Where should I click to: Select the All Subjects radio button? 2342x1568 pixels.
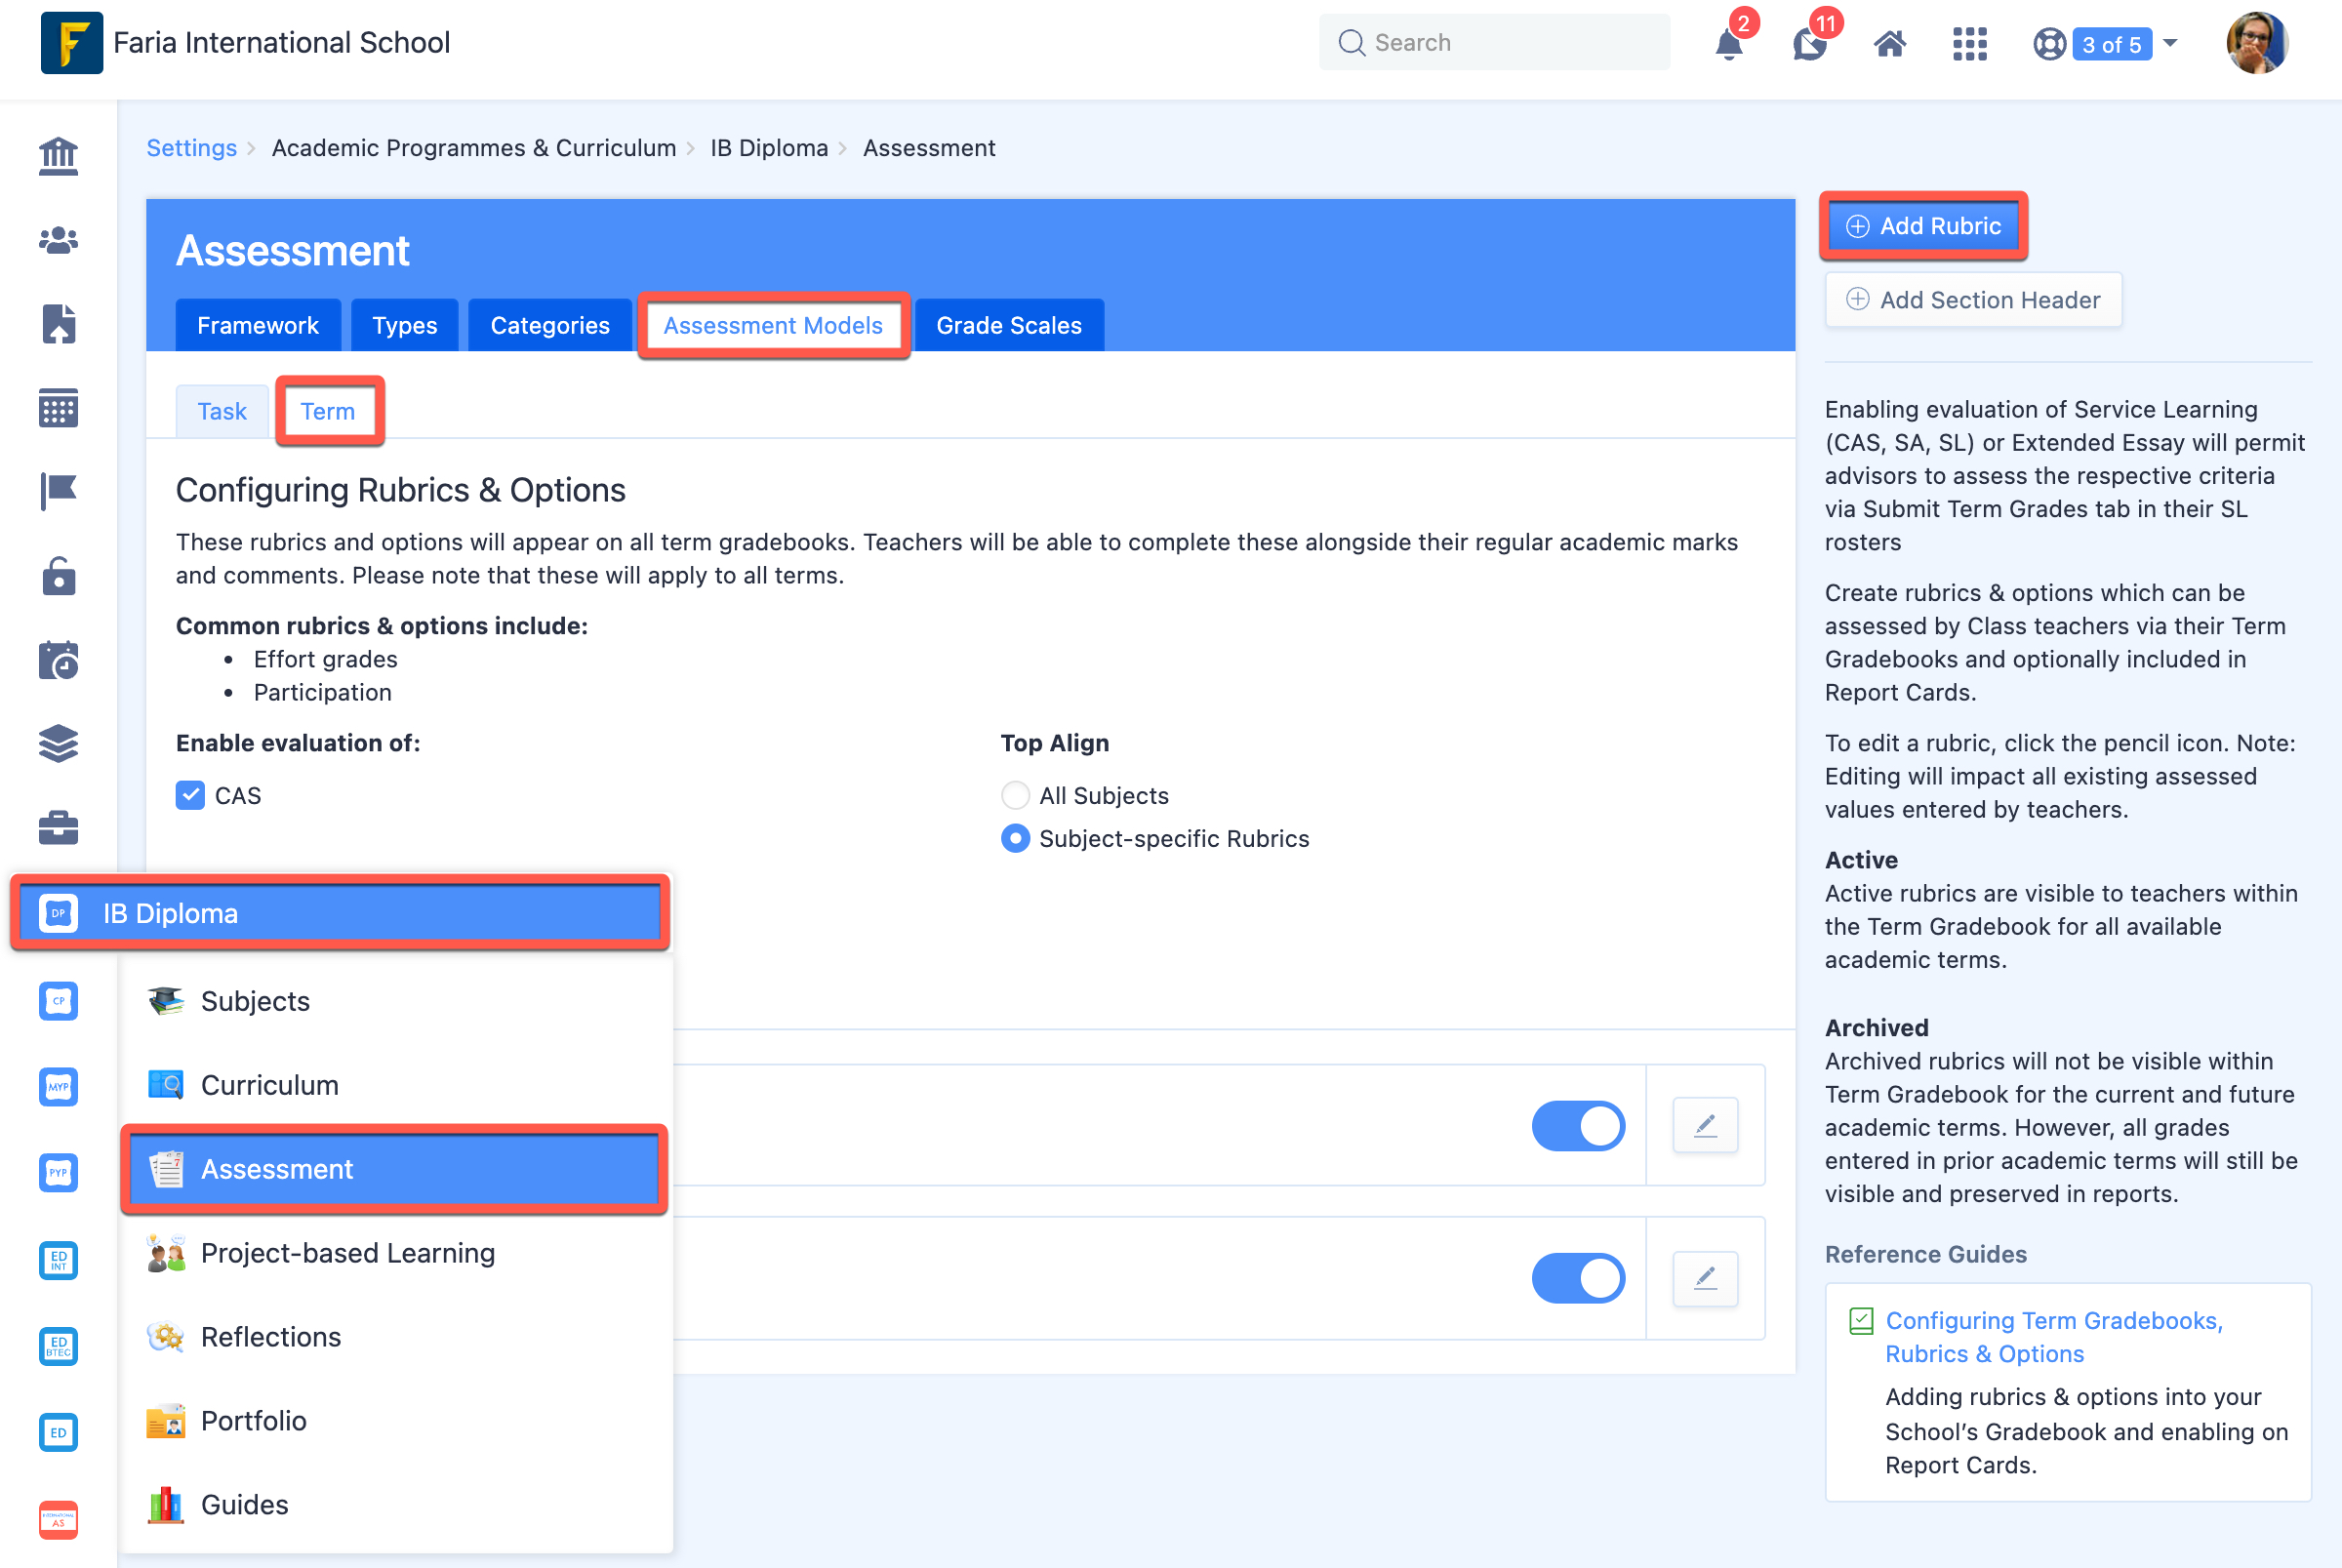coord(1015,795)
